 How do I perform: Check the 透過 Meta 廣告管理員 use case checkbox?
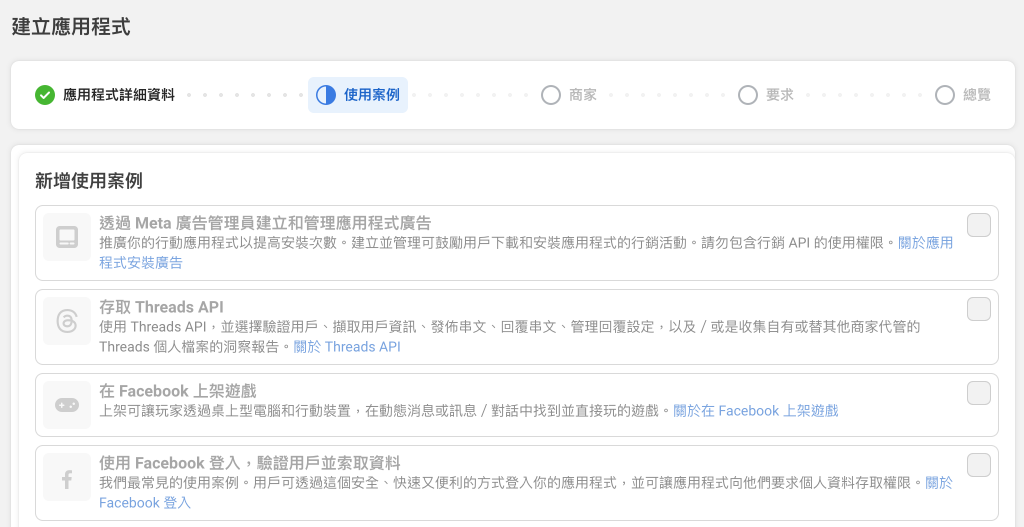point(979,225)
